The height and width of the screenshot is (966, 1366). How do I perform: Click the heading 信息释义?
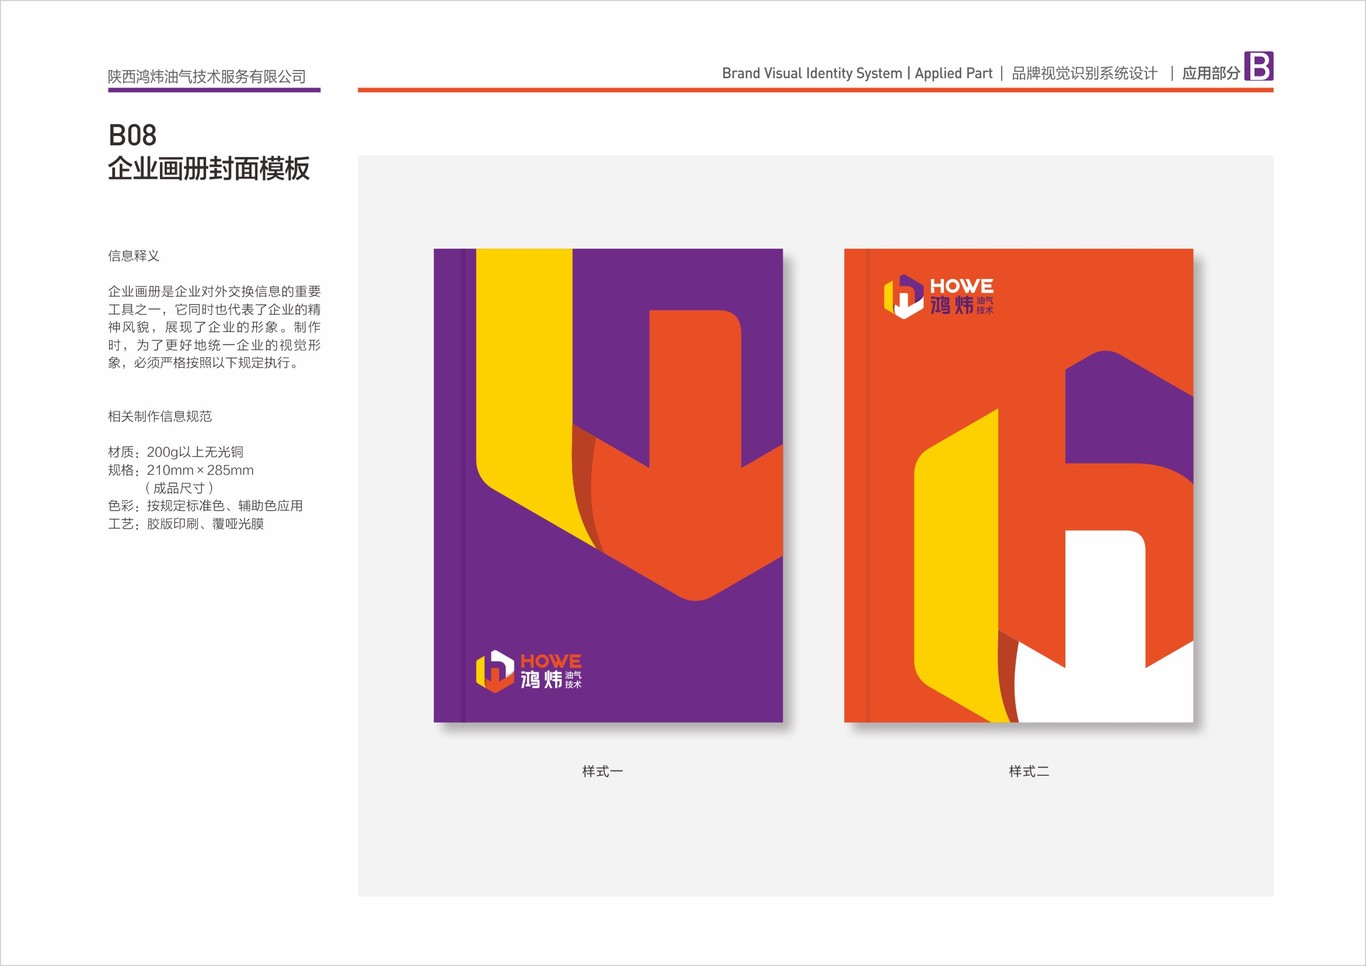coord(134,256)
